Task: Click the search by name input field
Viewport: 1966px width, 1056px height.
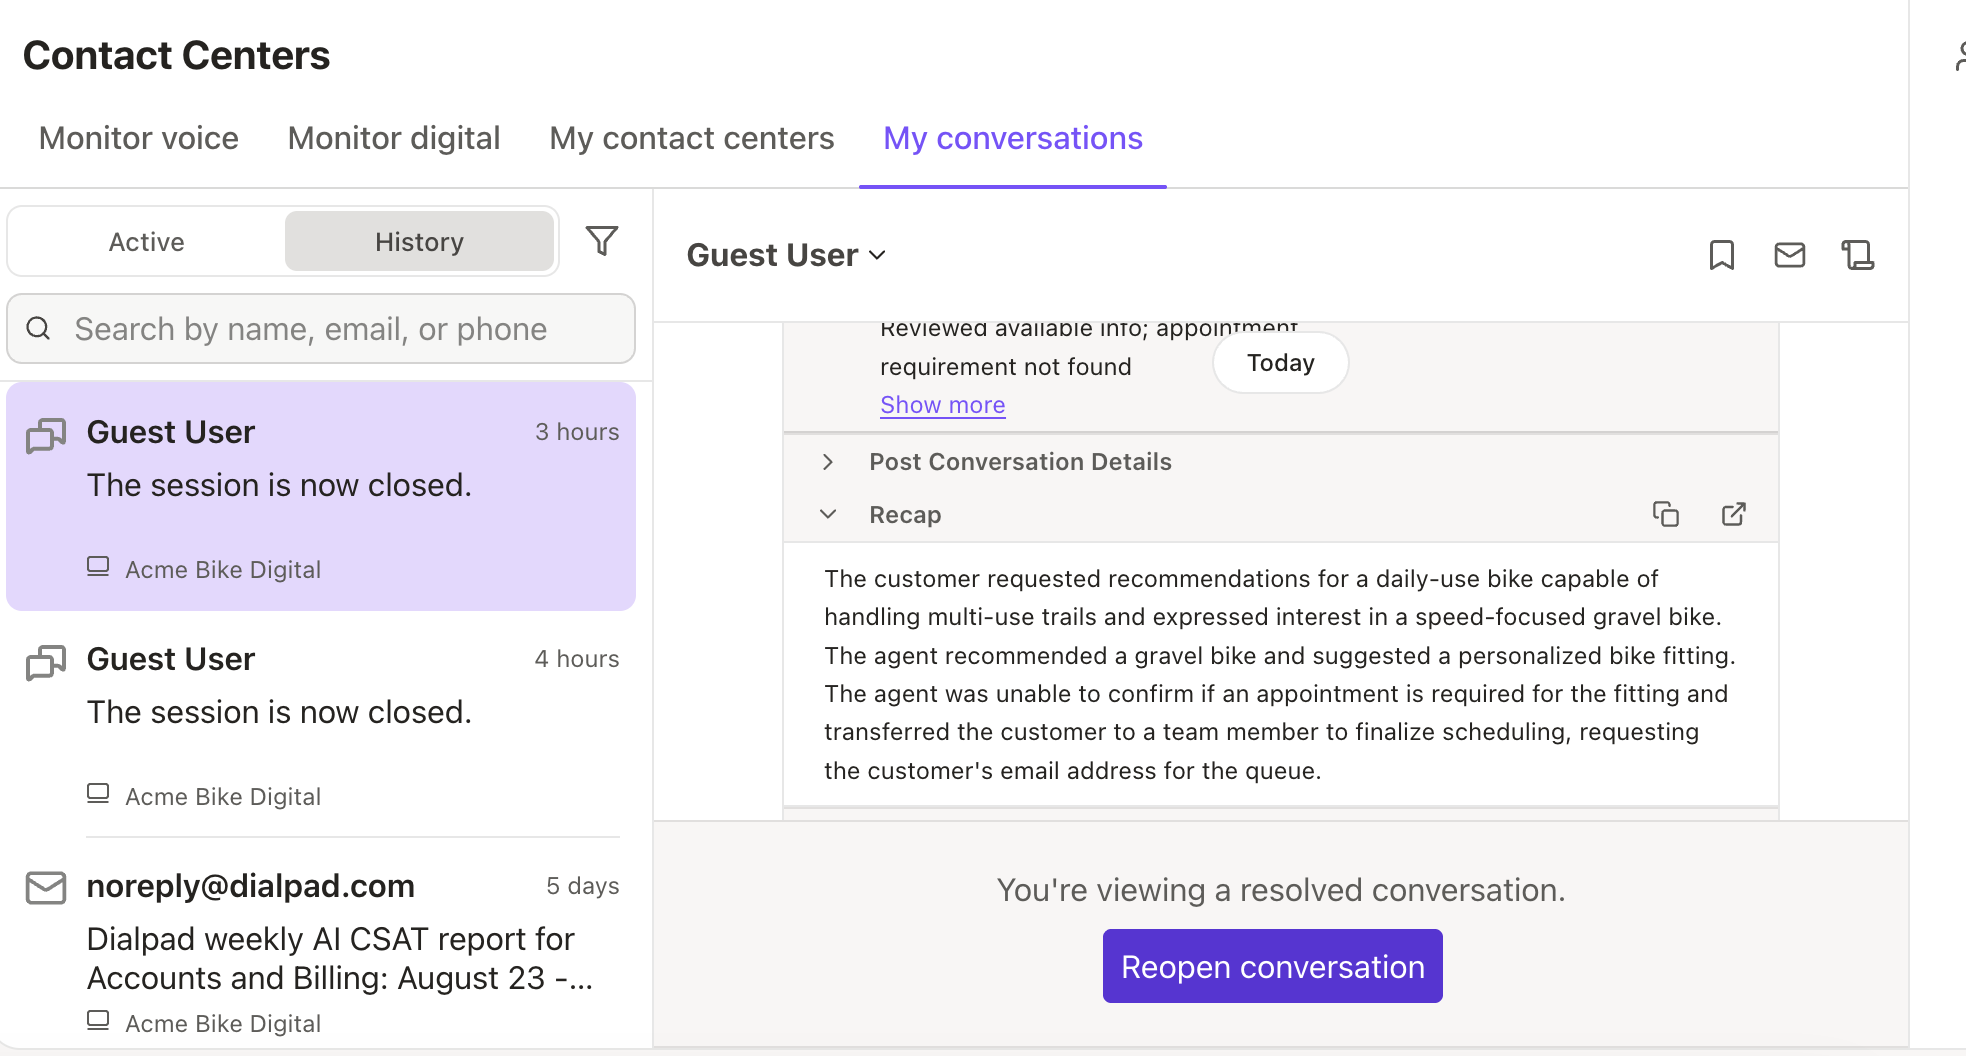Action: pos(321,328)
